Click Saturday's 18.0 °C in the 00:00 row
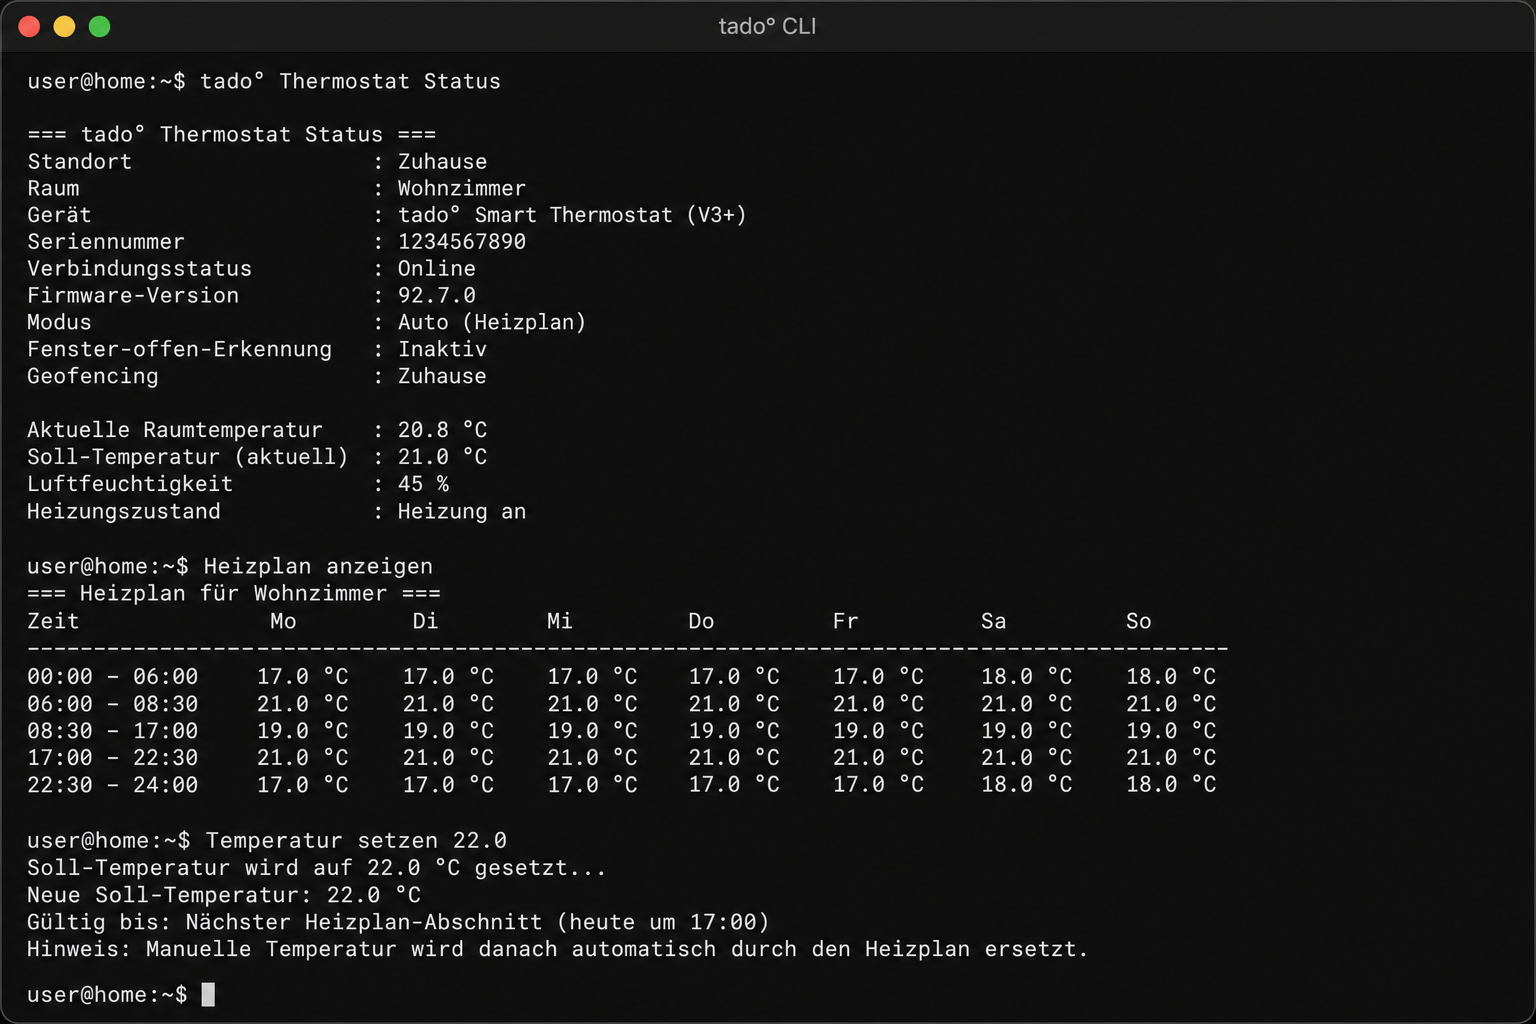 [1026, 677]
